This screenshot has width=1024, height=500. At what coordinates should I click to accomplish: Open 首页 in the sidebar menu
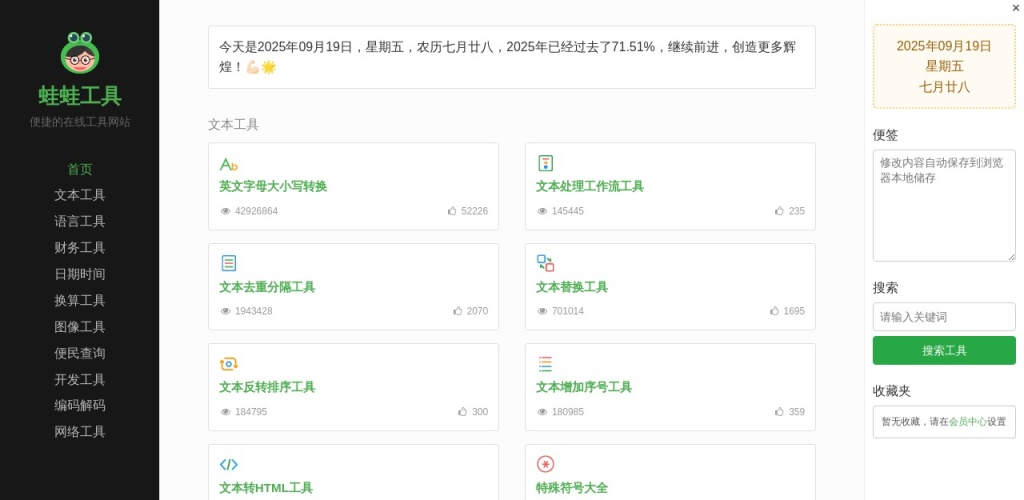pyautogui.click(x=79, y=169)
